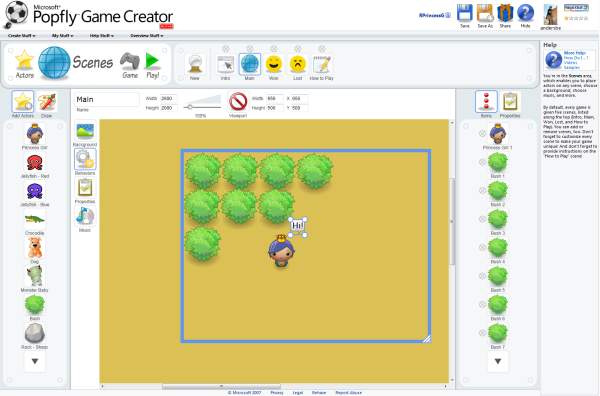Expand the actors palette down arrow
Screen dimensions: 600x396
(35, 361)
